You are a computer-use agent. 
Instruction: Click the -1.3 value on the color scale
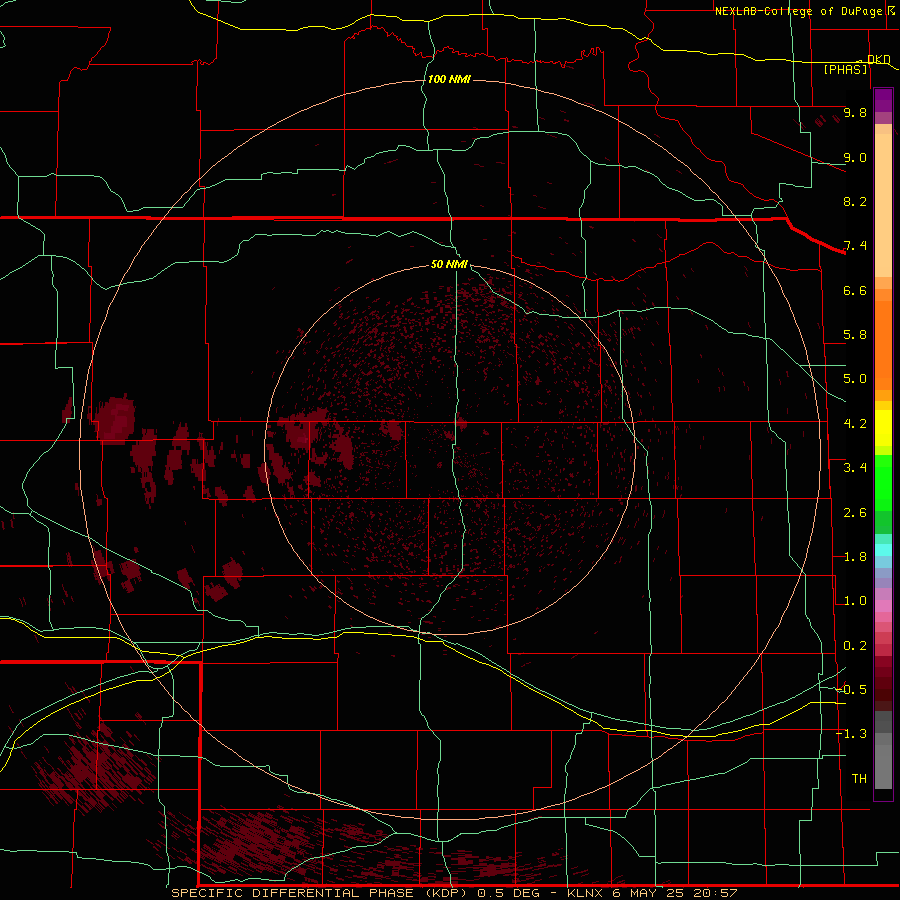tap(851, 734)
